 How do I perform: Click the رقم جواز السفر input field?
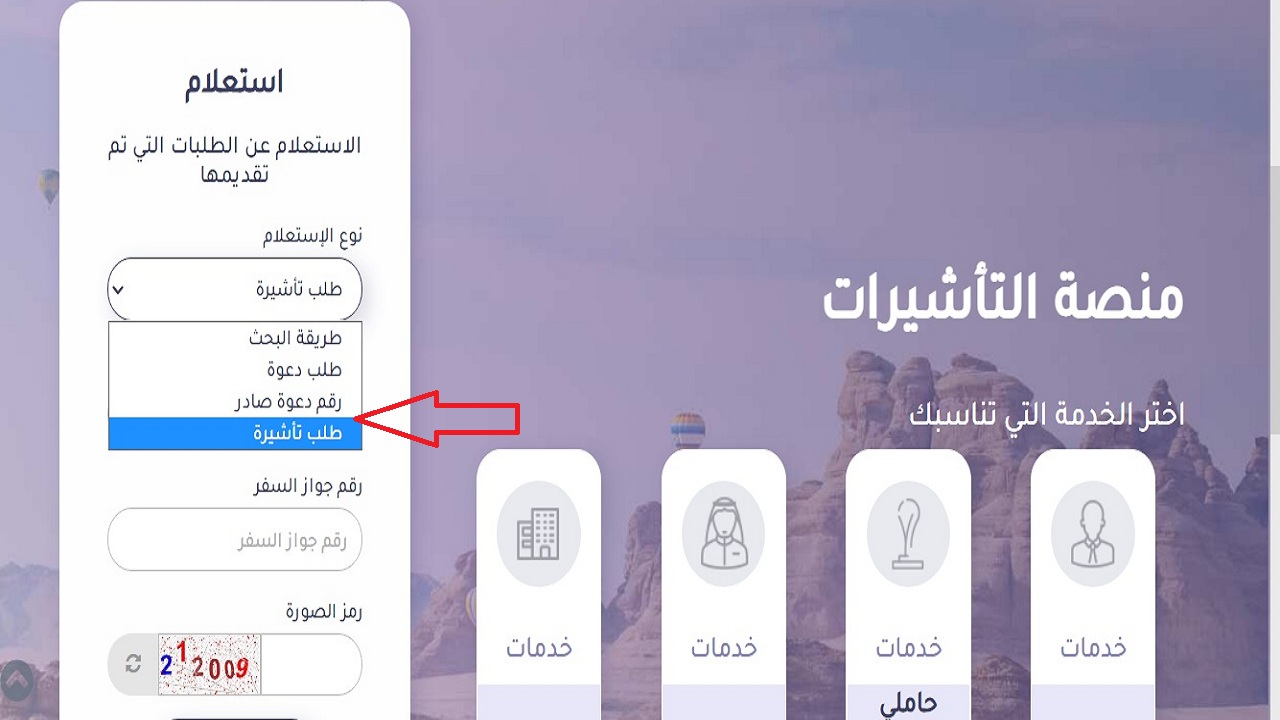234,539
